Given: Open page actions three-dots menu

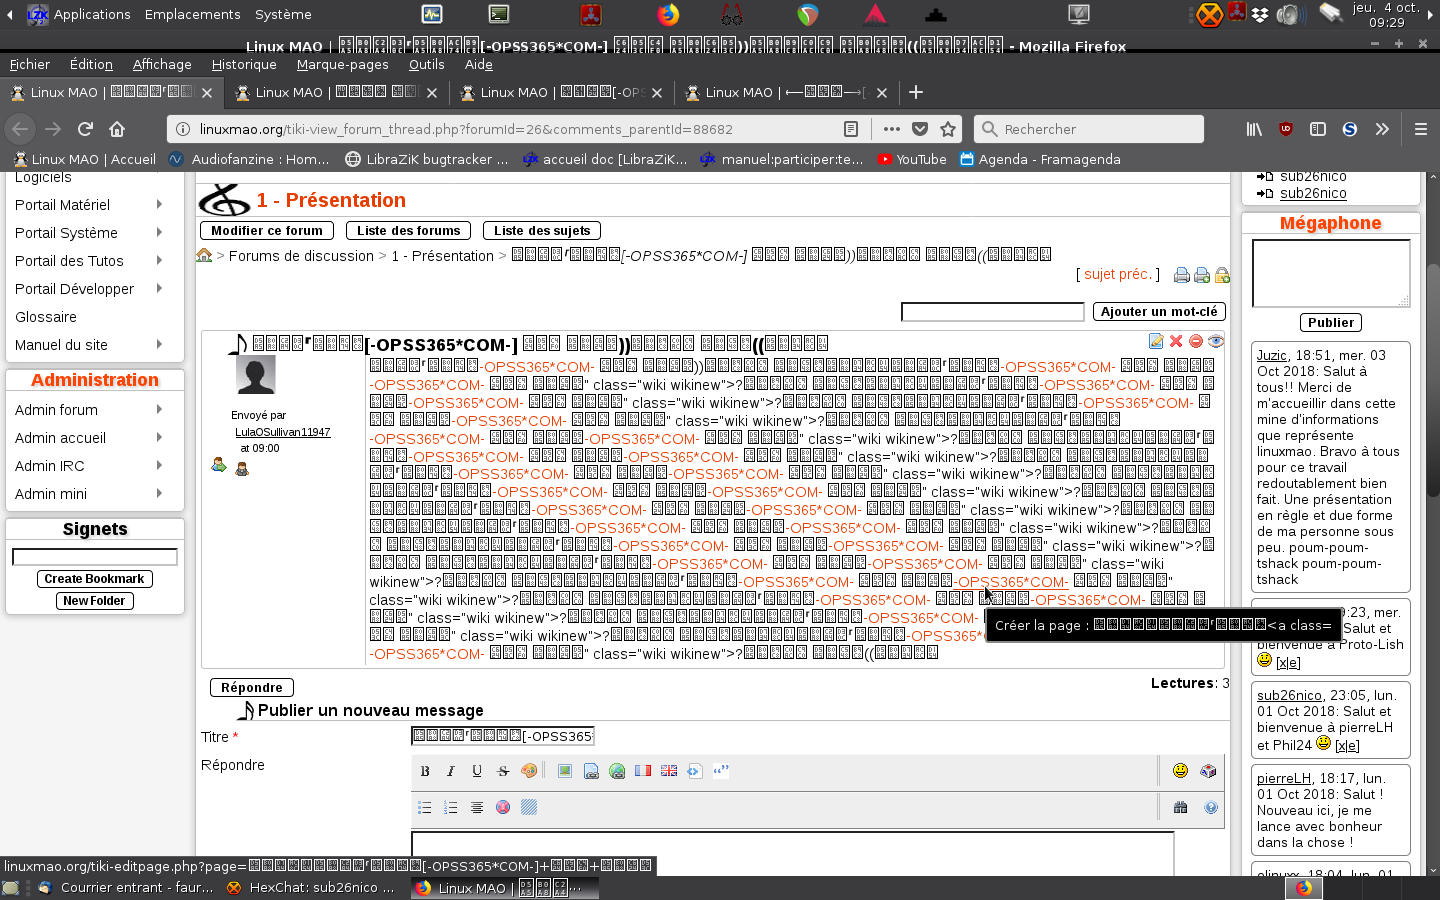Looking at the screenshot, I should click(892, 129).
